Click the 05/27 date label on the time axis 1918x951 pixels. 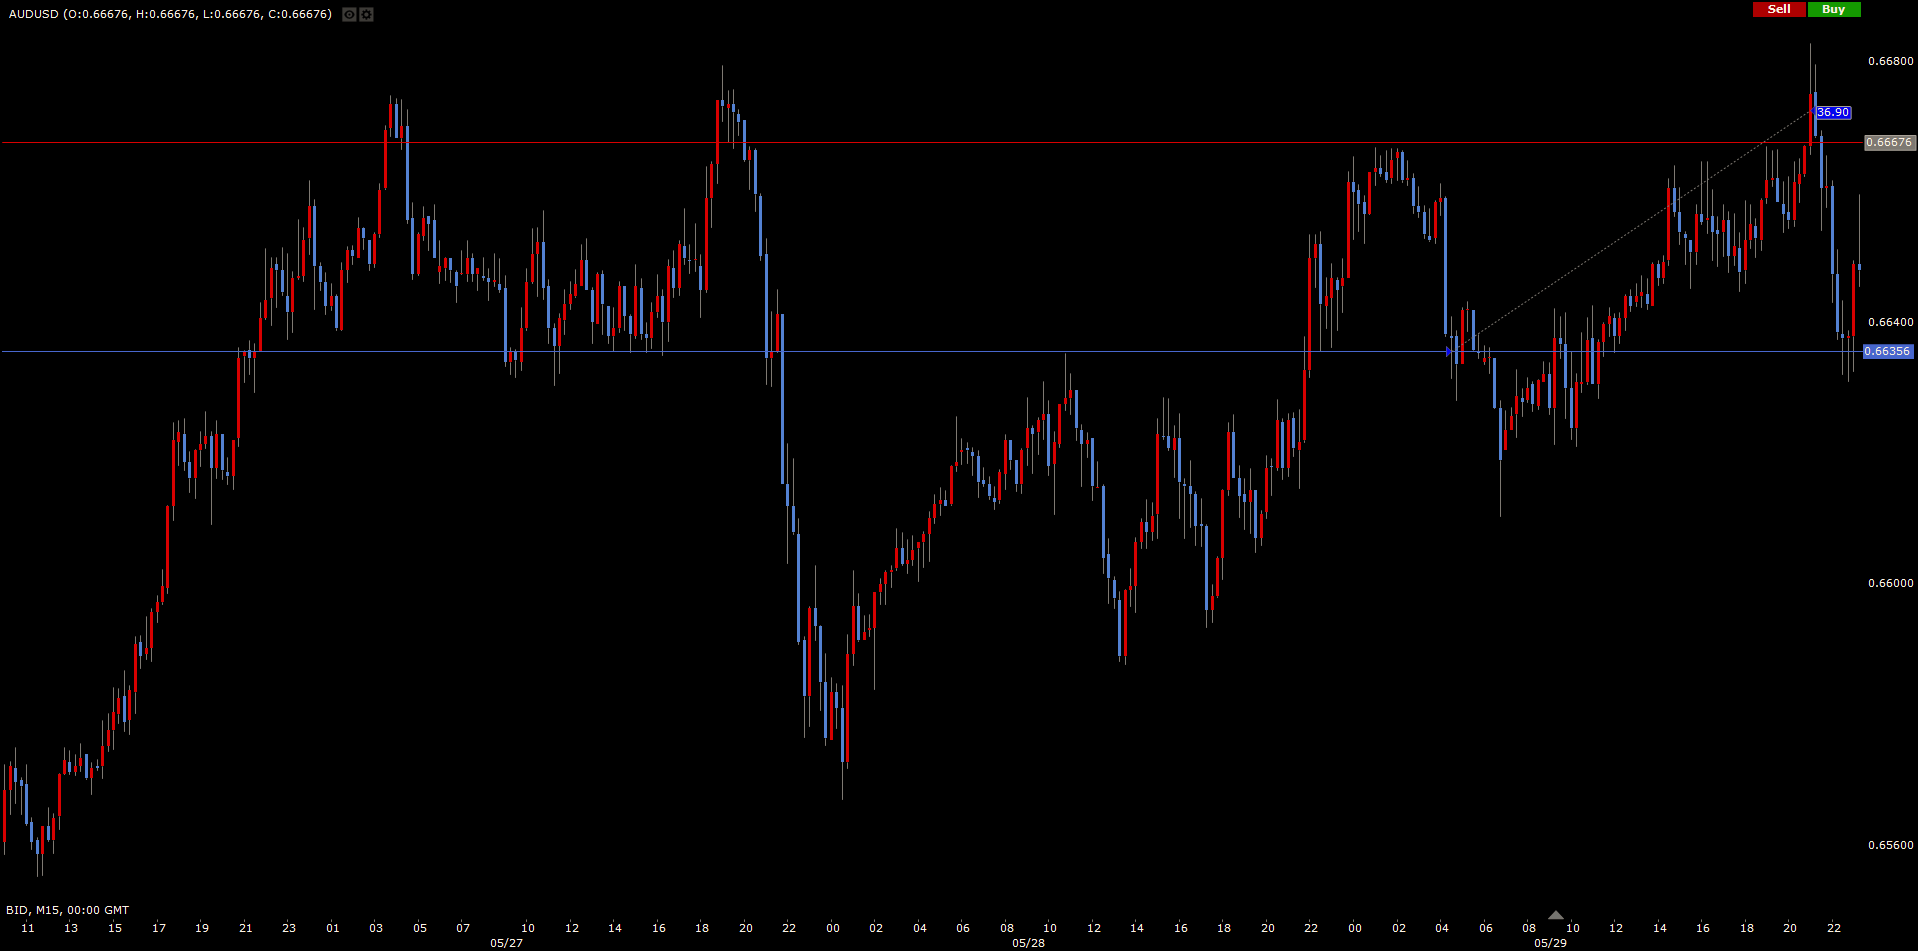pyautogui.click(x=506, y=943)
